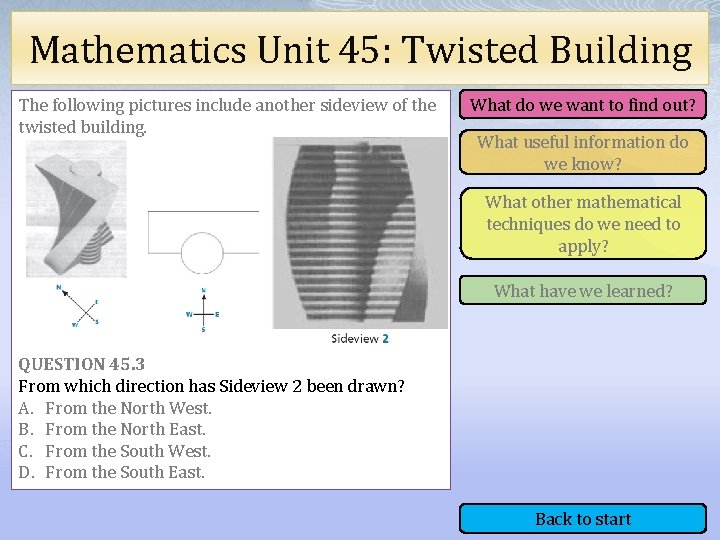This screenshot has width=720, height=540.
Task: Select 'What other mathematical techniques' yellow button
Action: tap(583, 224)
